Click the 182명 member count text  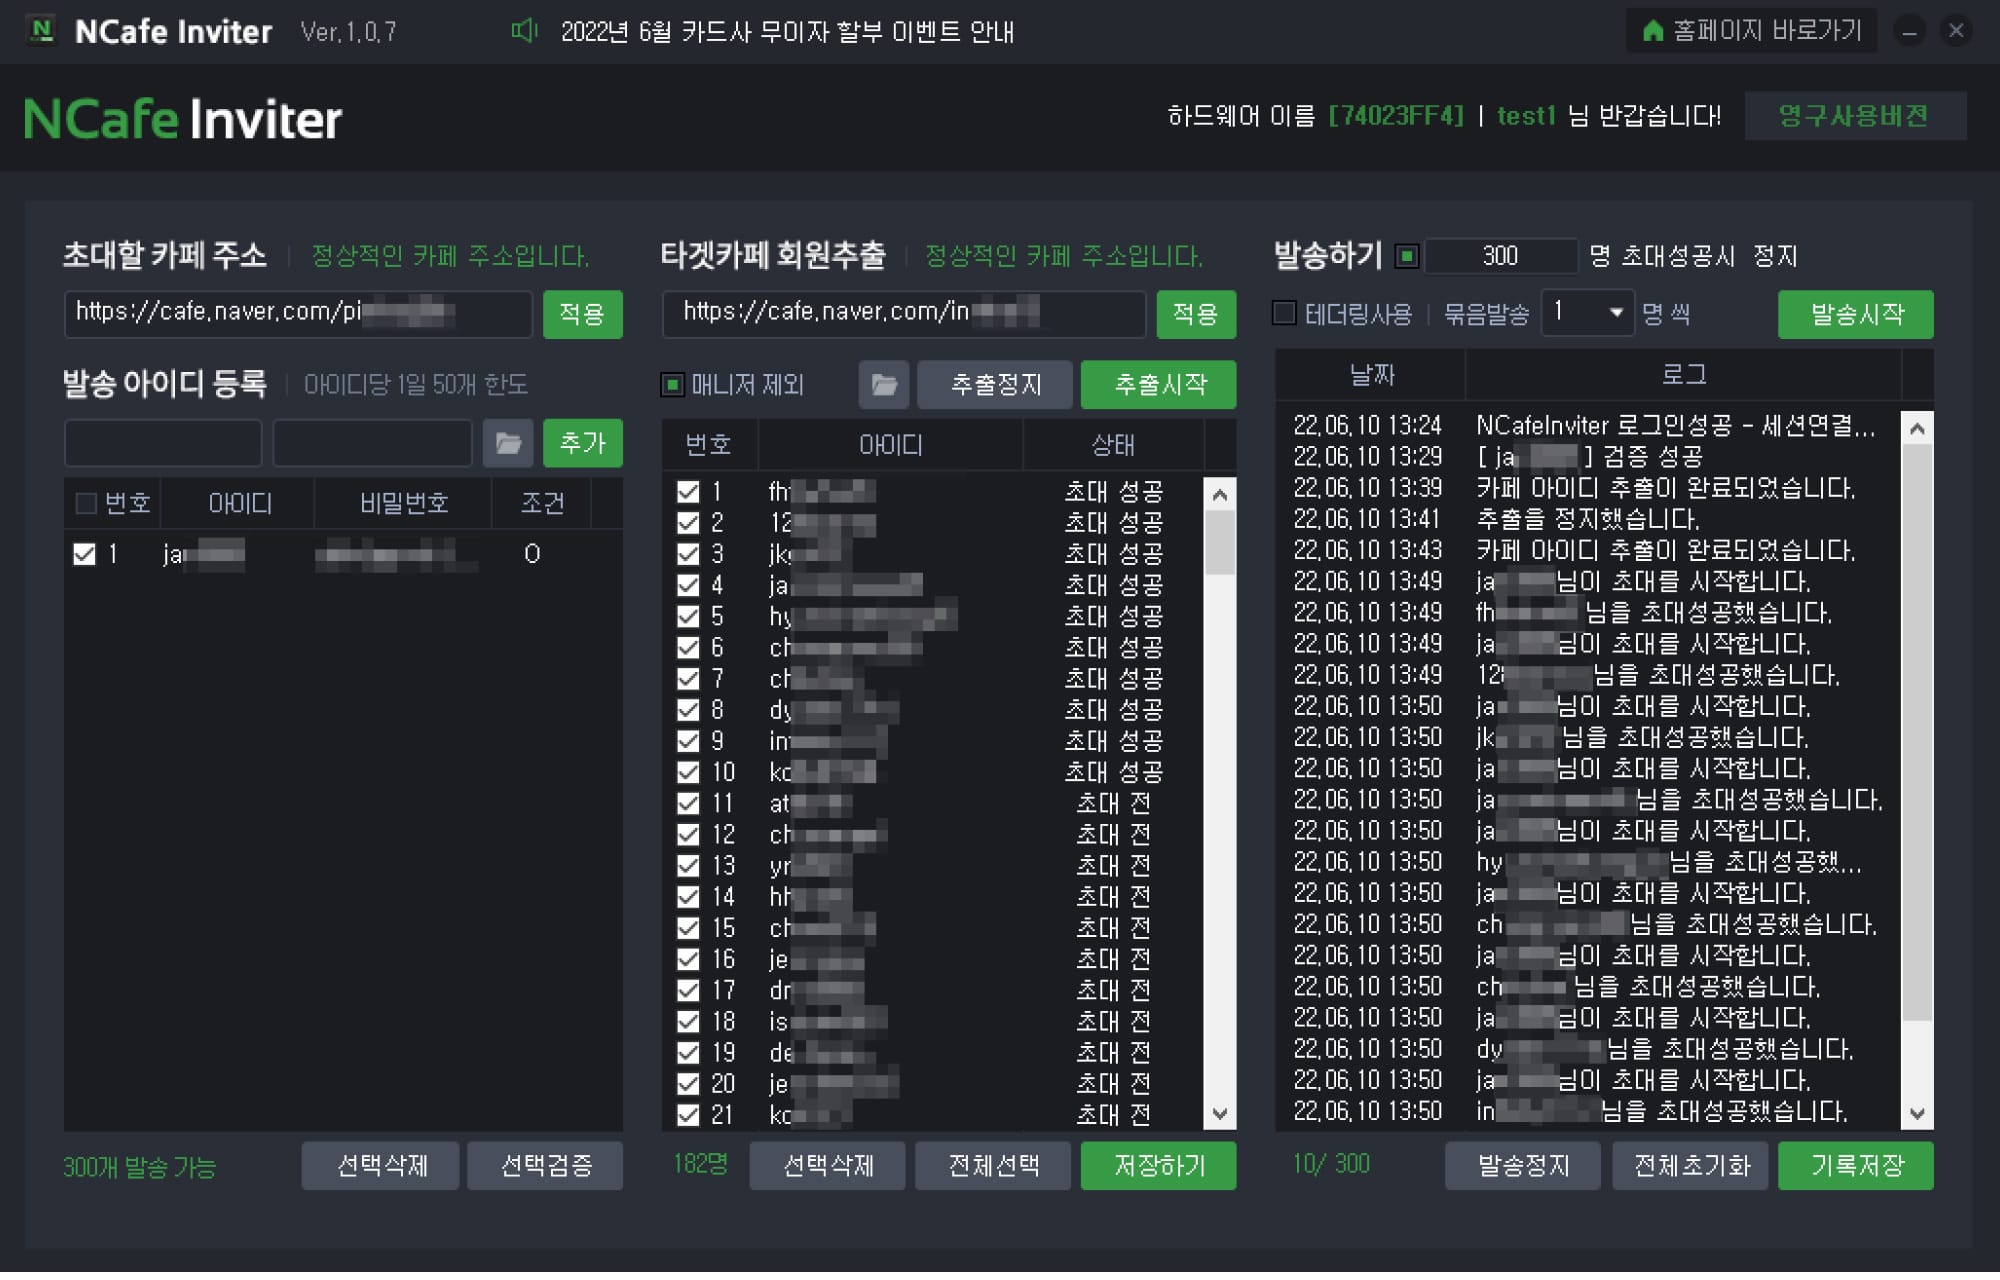(x=700, y=1164)
